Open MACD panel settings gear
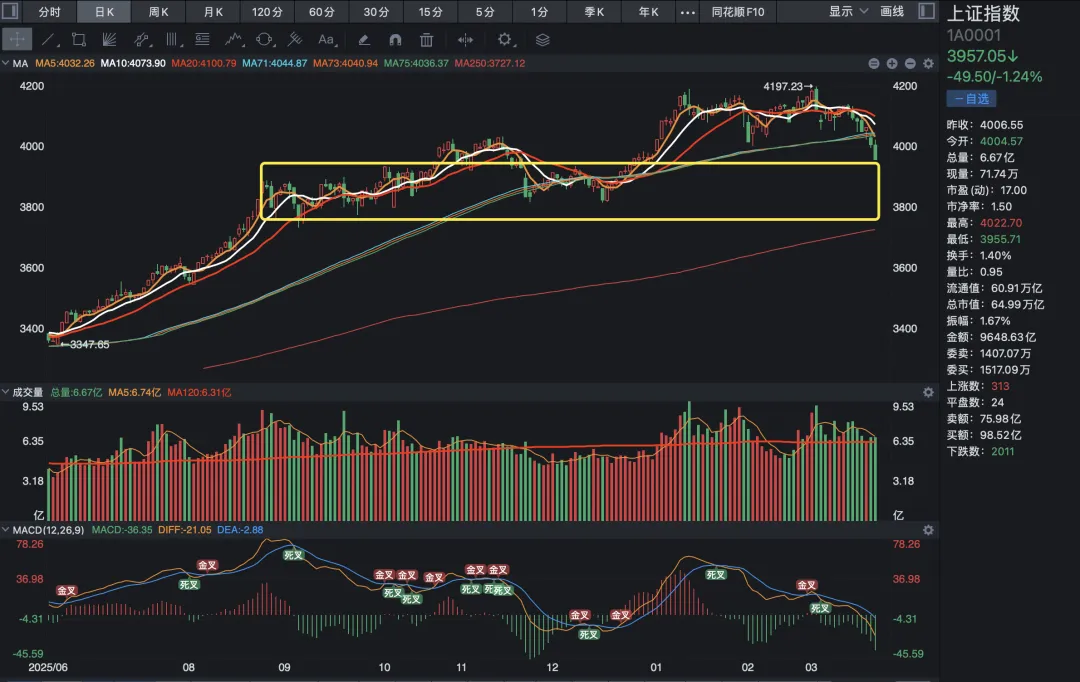Image resolution: width=1080 pixels, height=682 pixels. [x=928, y=530]
